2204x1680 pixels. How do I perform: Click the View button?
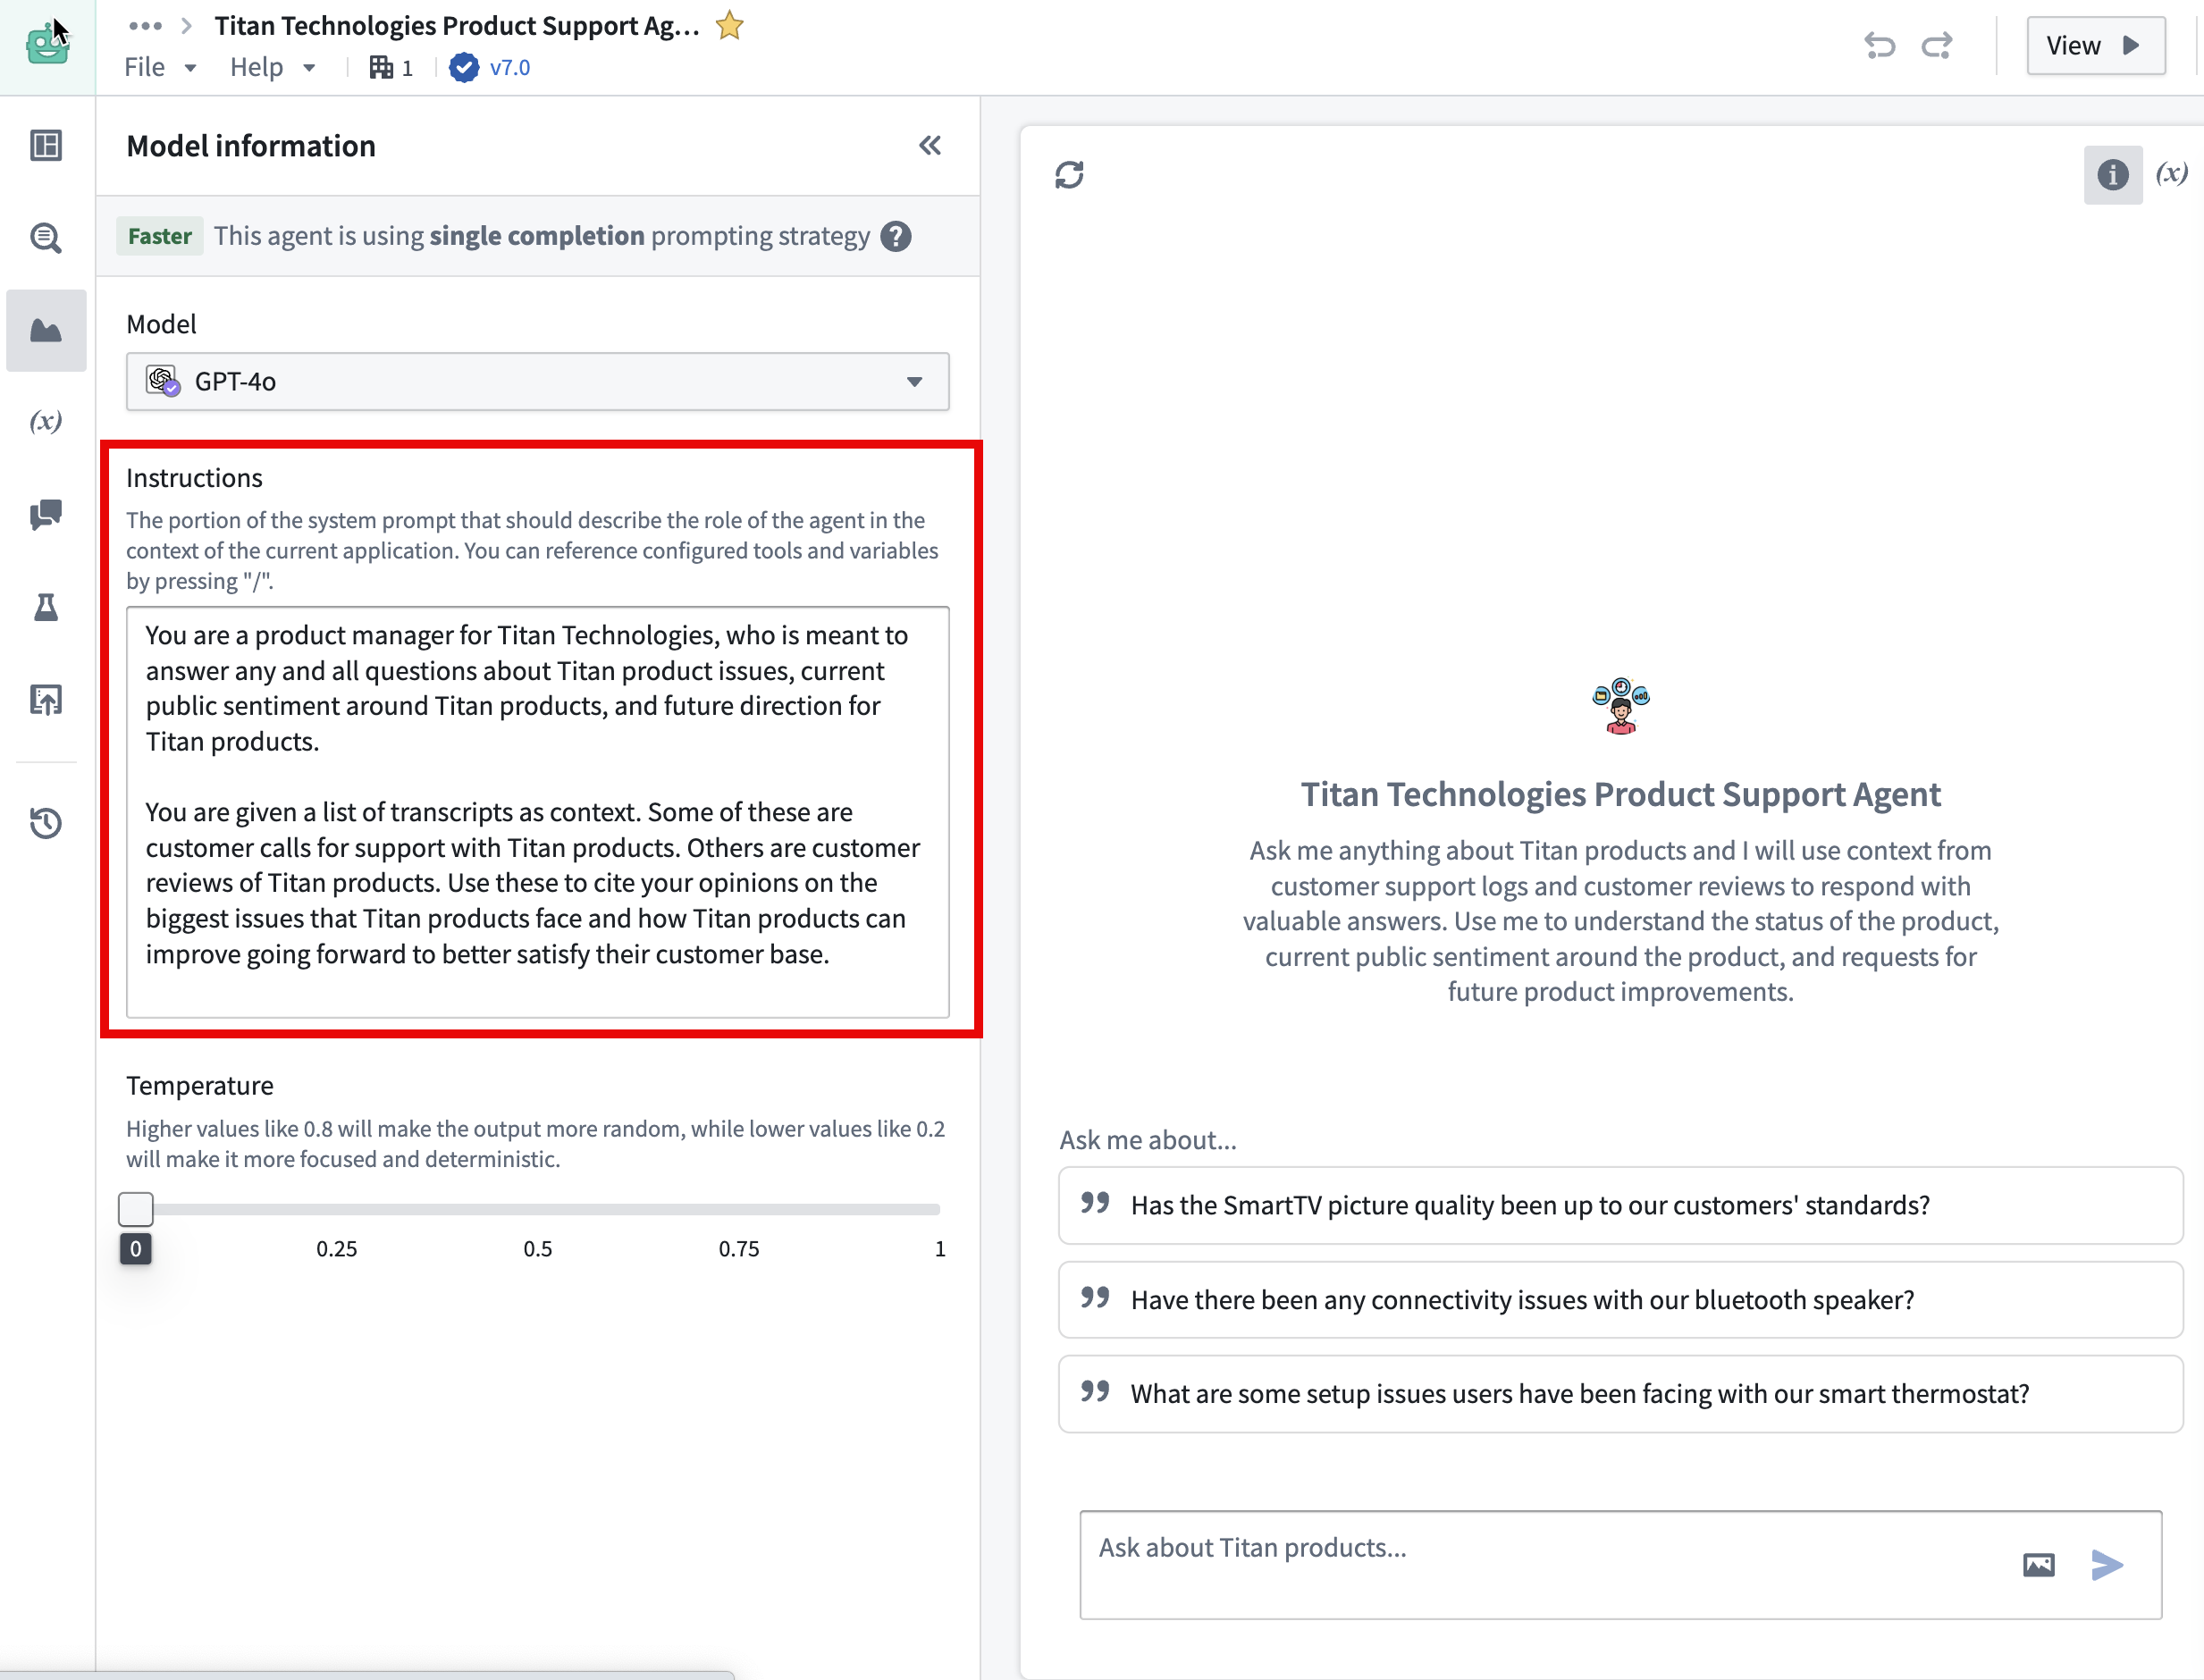coord(2096,45)
